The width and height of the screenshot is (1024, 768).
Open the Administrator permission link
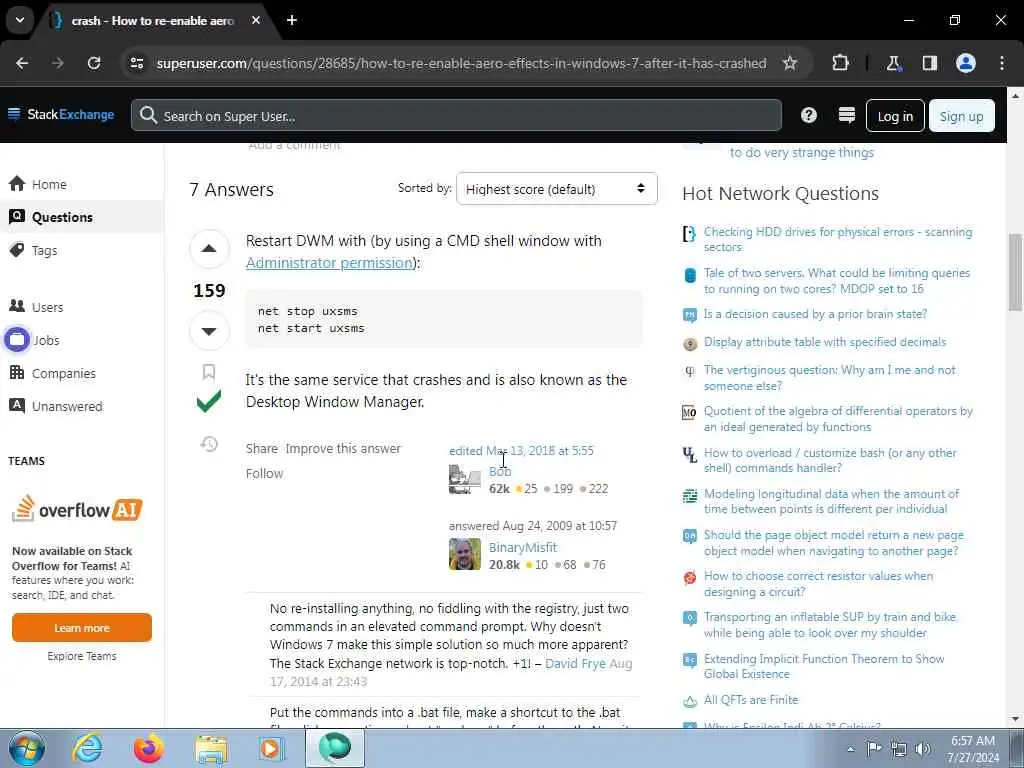tap(329, 263)
